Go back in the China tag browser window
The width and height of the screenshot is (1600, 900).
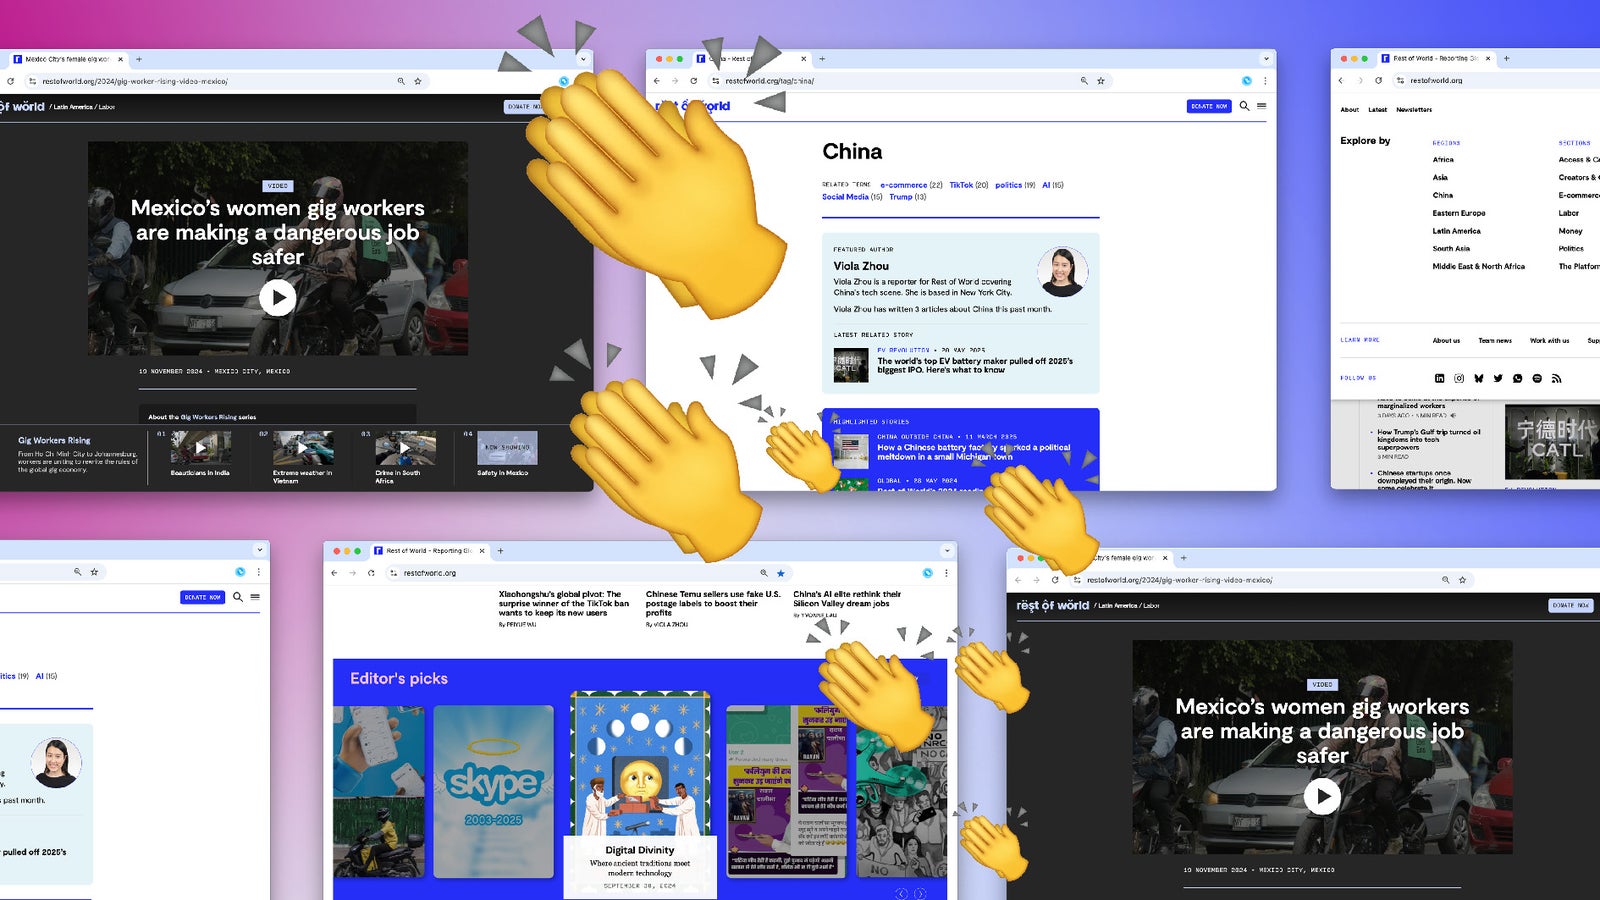click(657, 81)
